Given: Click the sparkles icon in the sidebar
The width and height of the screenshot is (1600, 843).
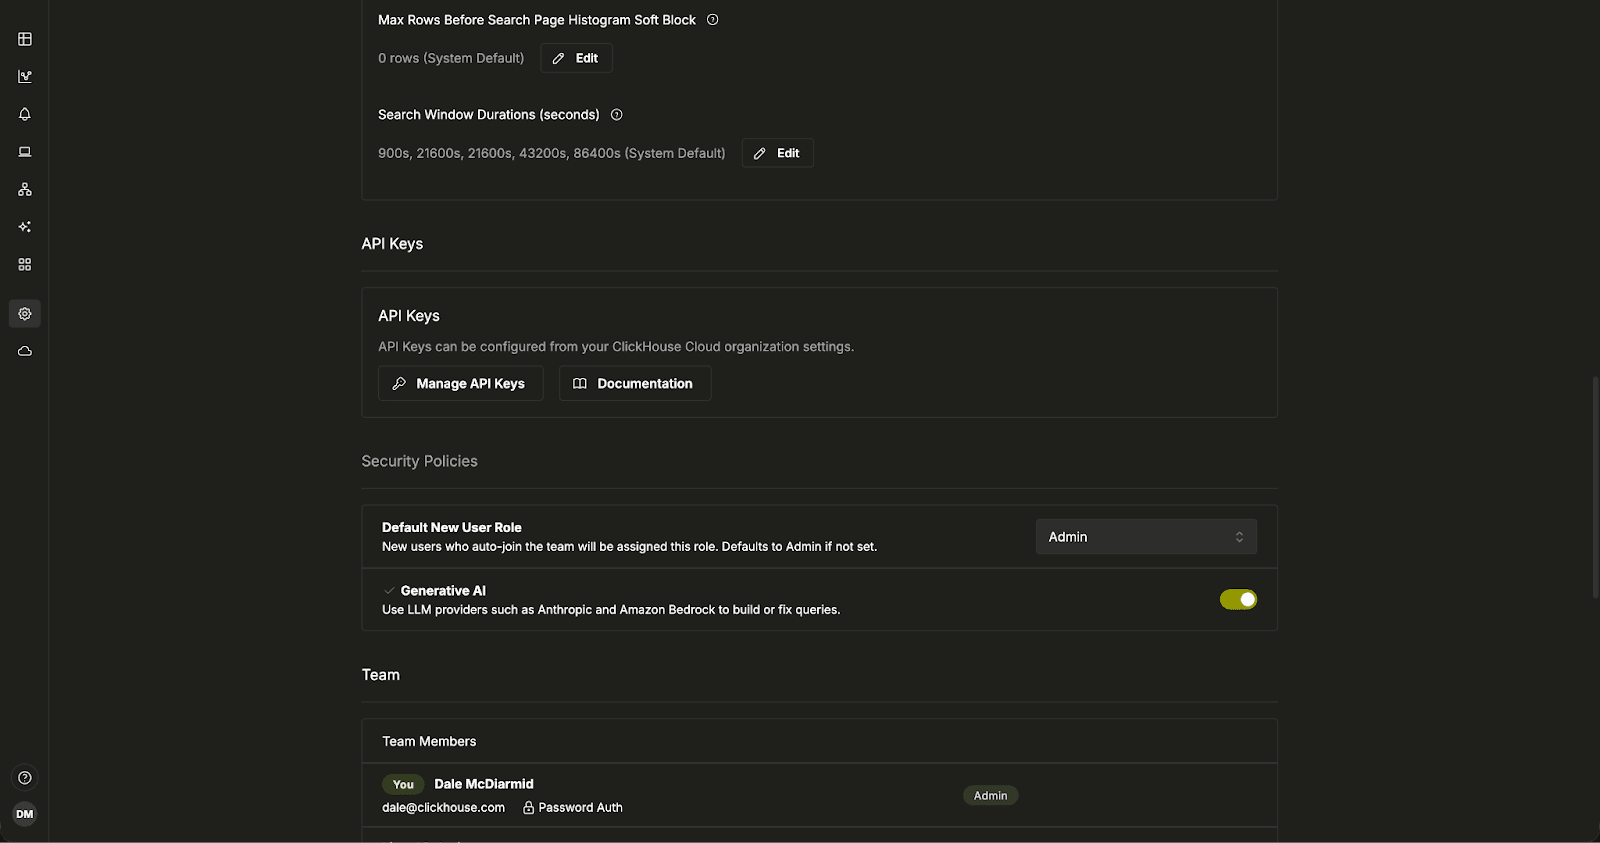Looking at the screenshot, I should [25, 227].
